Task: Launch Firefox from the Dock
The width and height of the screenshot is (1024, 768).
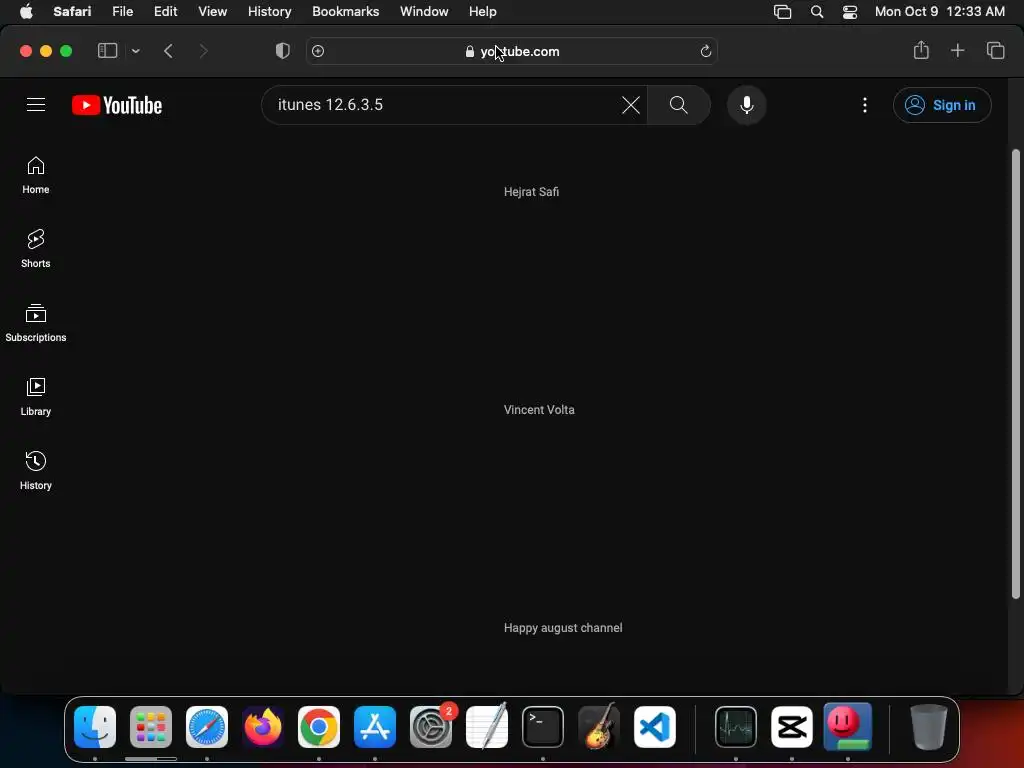Action: point(263,727)
